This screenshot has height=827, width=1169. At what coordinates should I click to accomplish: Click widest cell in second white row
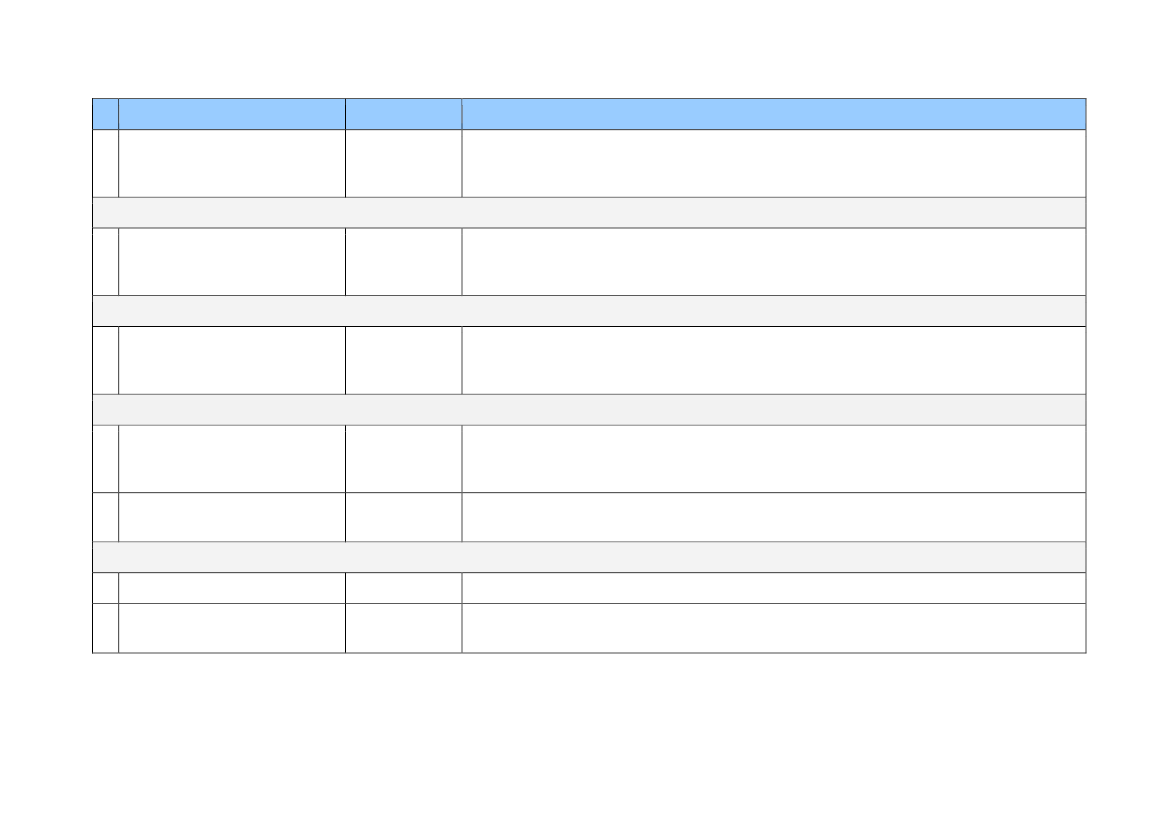pyautogui.click(x=773, y=262)
